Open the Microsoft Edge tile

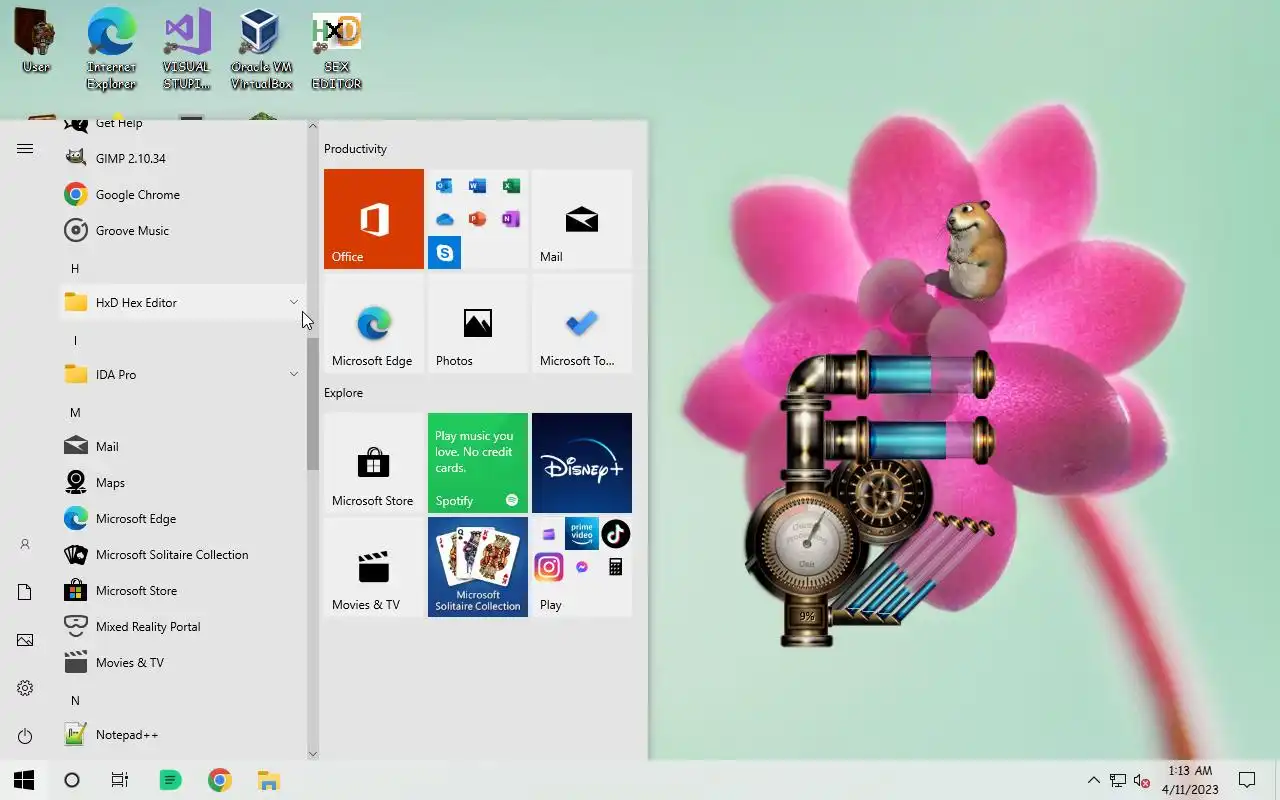pos(374,323)
